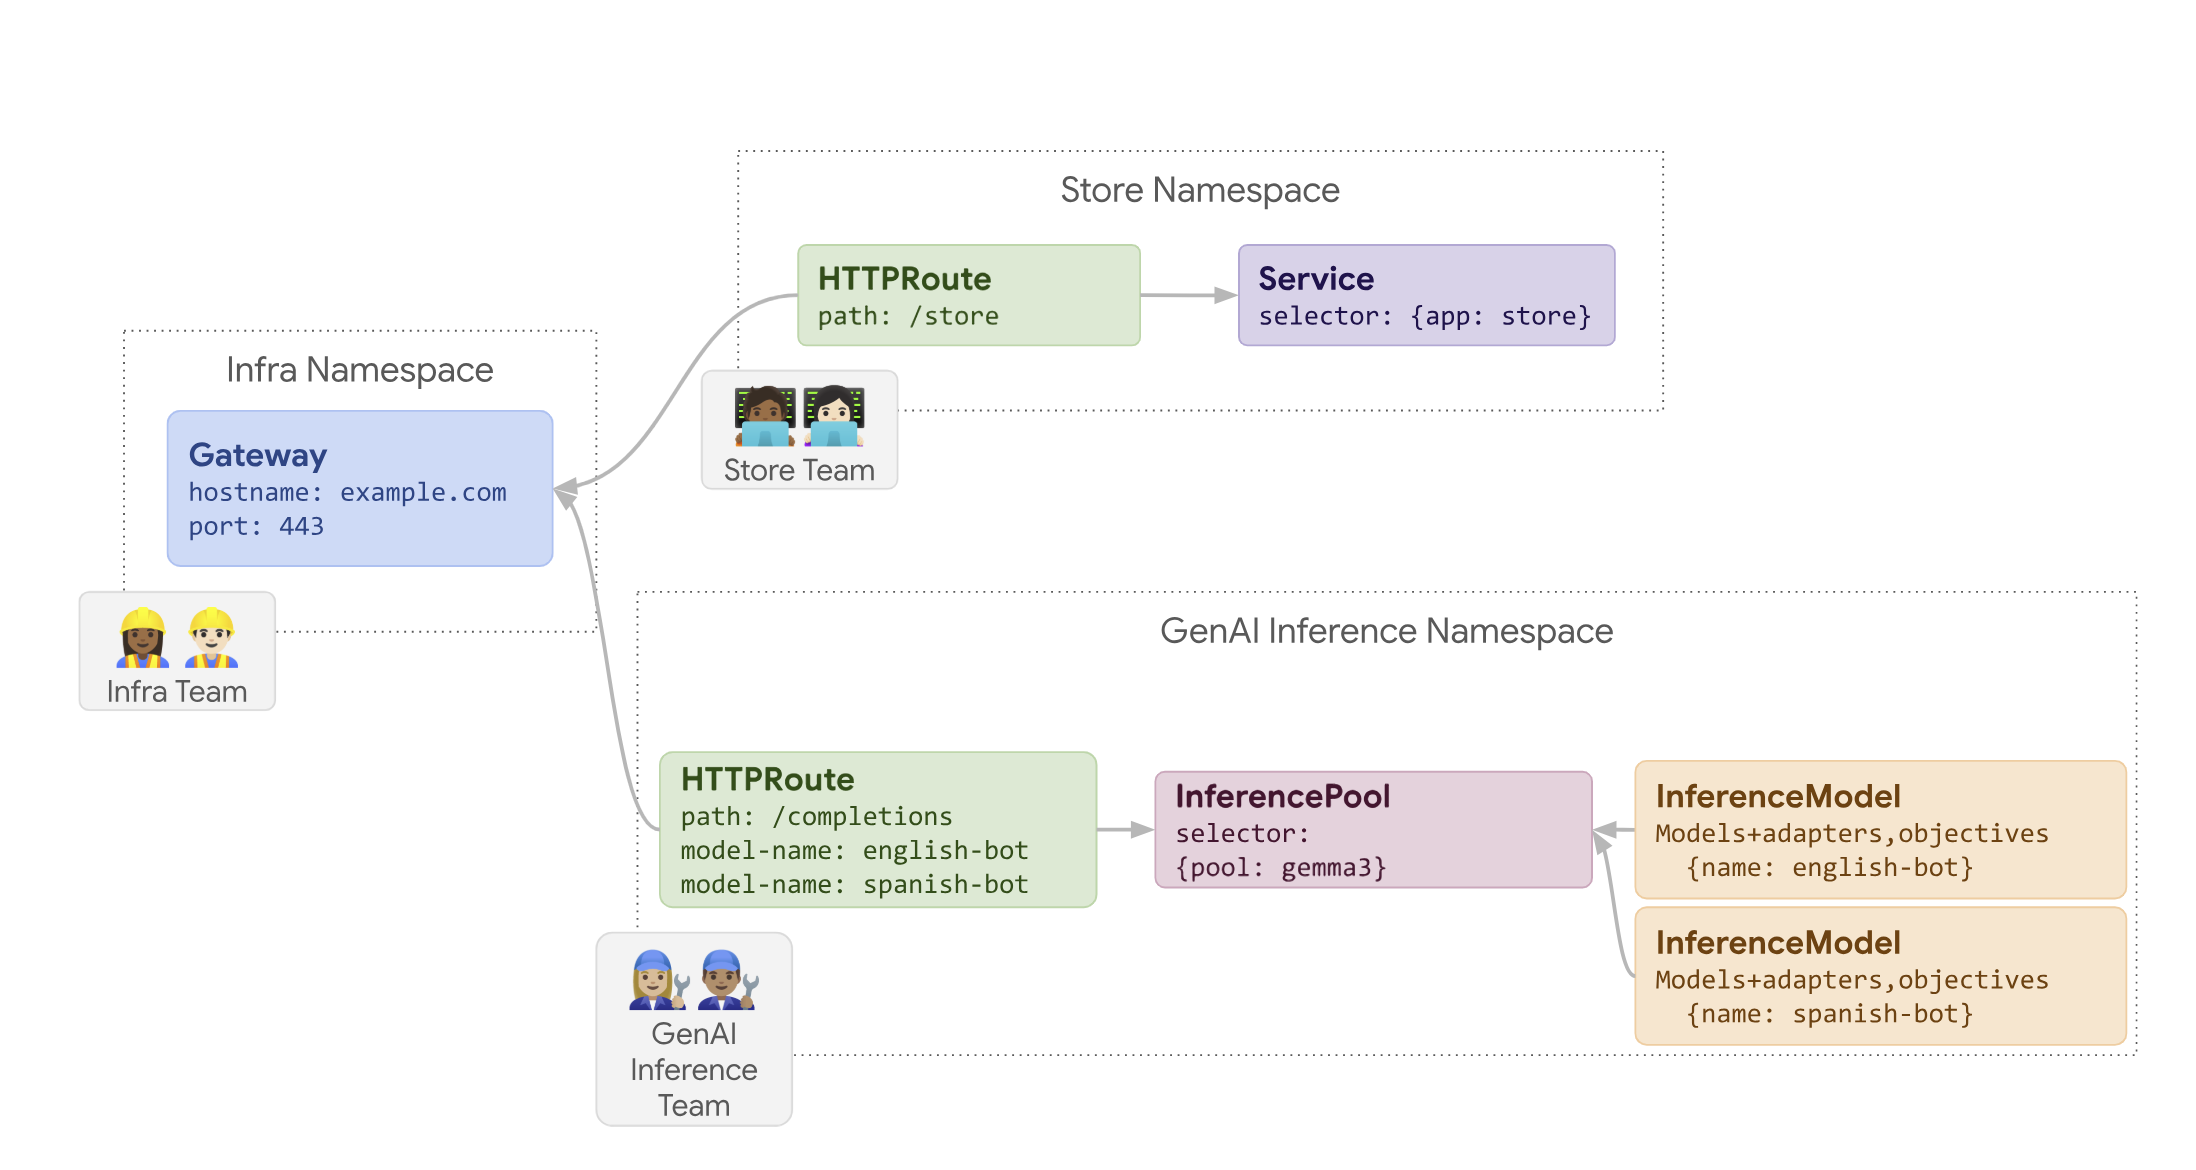Click the GenAI Inference Team label
This screenshot has width=2196, height=1170.
pyautogui.click(x=693, y=1069)
